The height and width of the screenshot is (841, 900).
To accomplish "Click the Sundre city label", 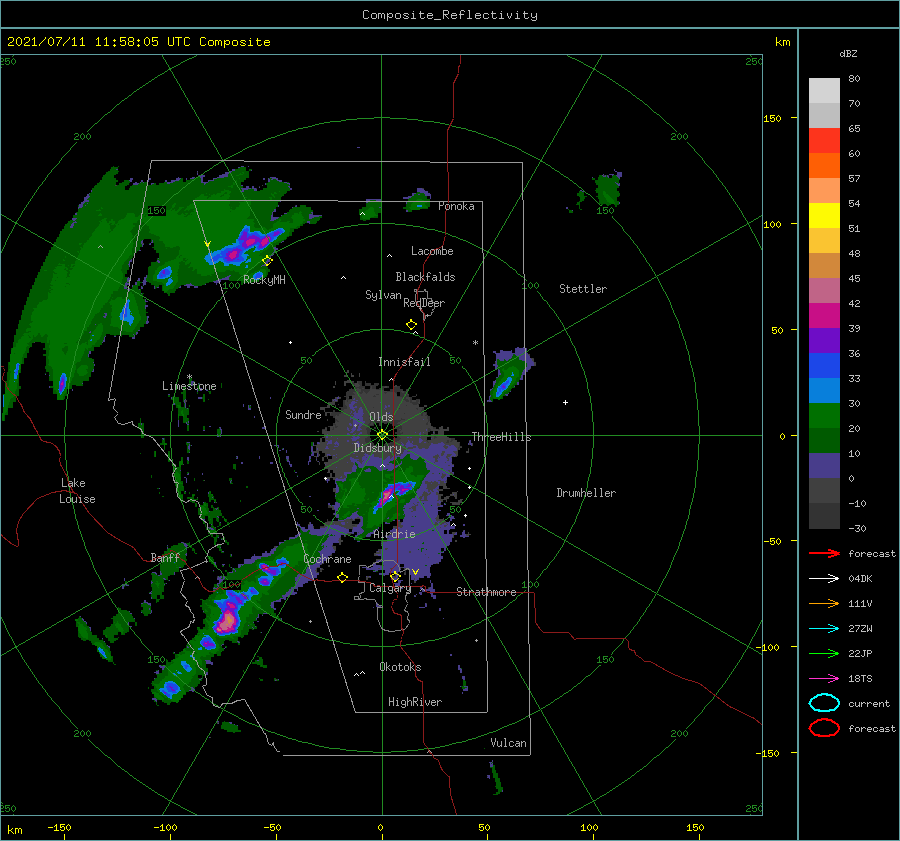I will (x=303, y=414).
